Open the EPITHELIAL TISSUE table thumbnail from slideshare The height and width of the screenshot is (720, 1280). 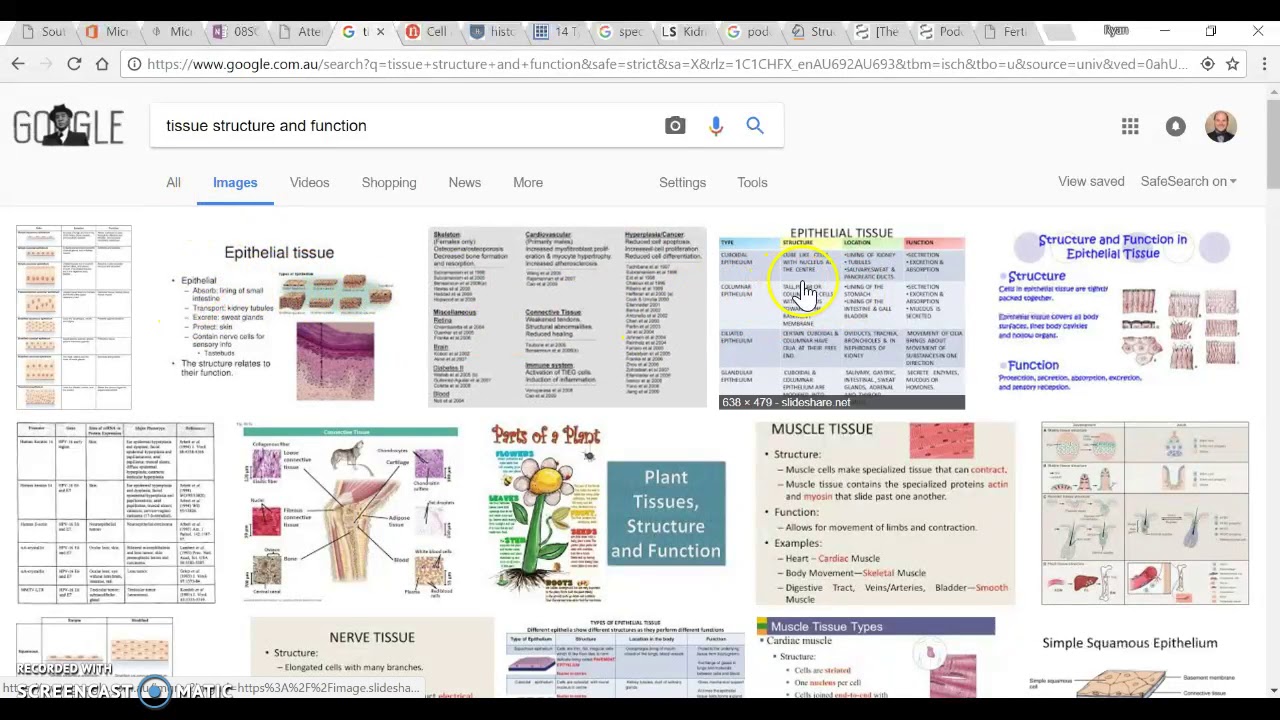pos(842,317)
